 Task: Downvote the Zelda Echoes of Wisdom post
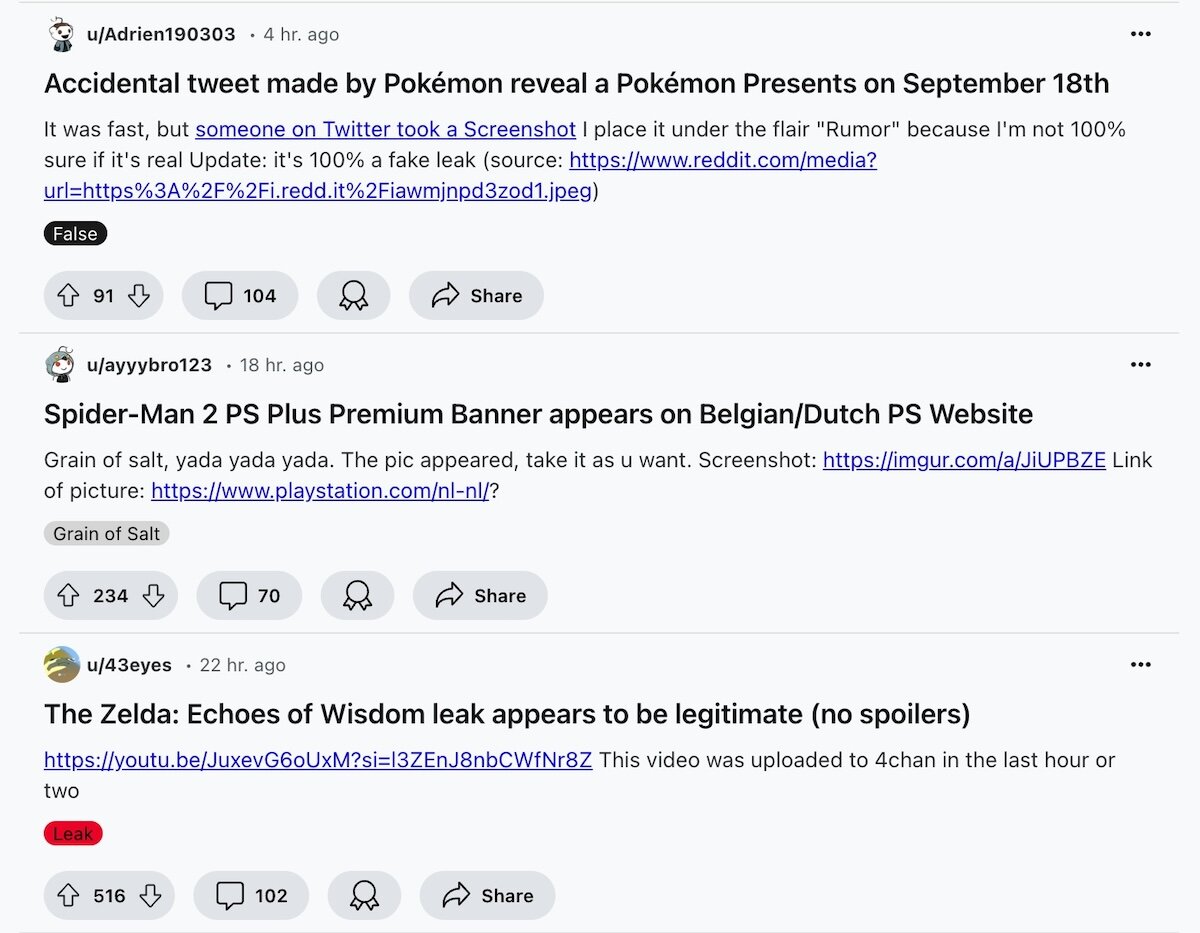[x=150, y=896]
